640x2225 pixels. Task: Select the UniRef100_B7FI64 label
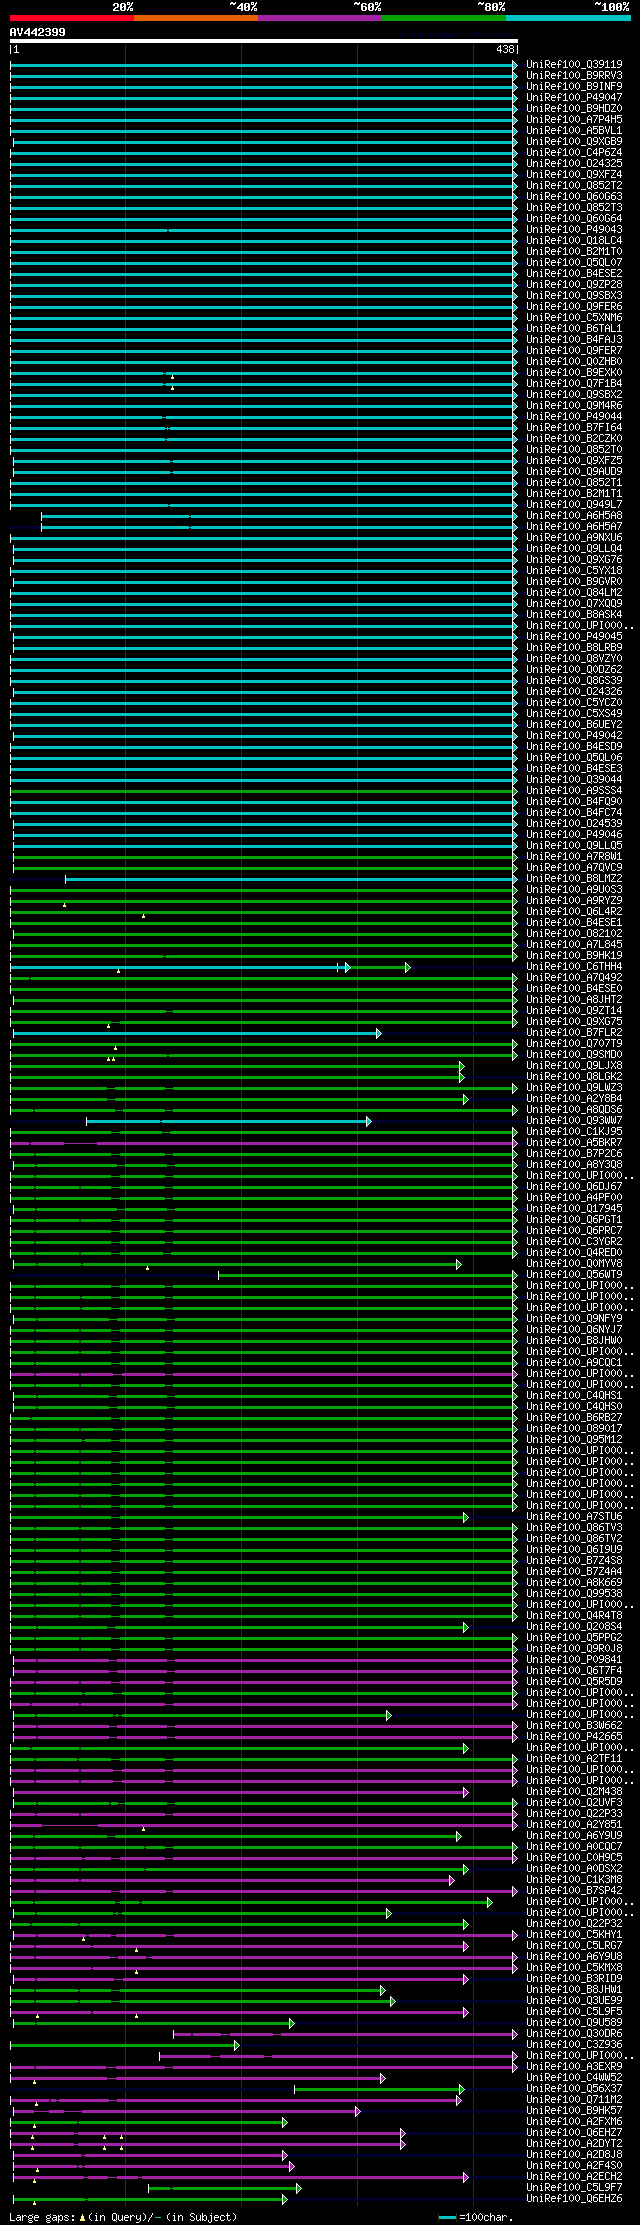(574, 428)
